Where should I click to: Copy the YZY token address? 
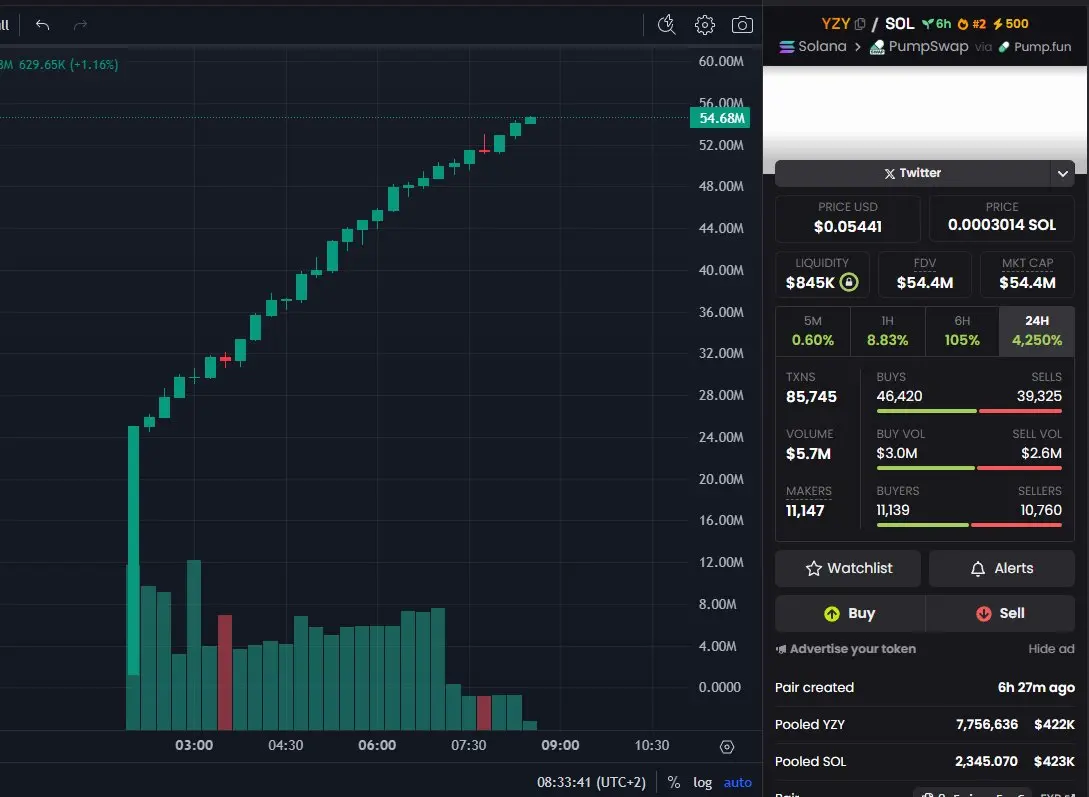(859, 24)
